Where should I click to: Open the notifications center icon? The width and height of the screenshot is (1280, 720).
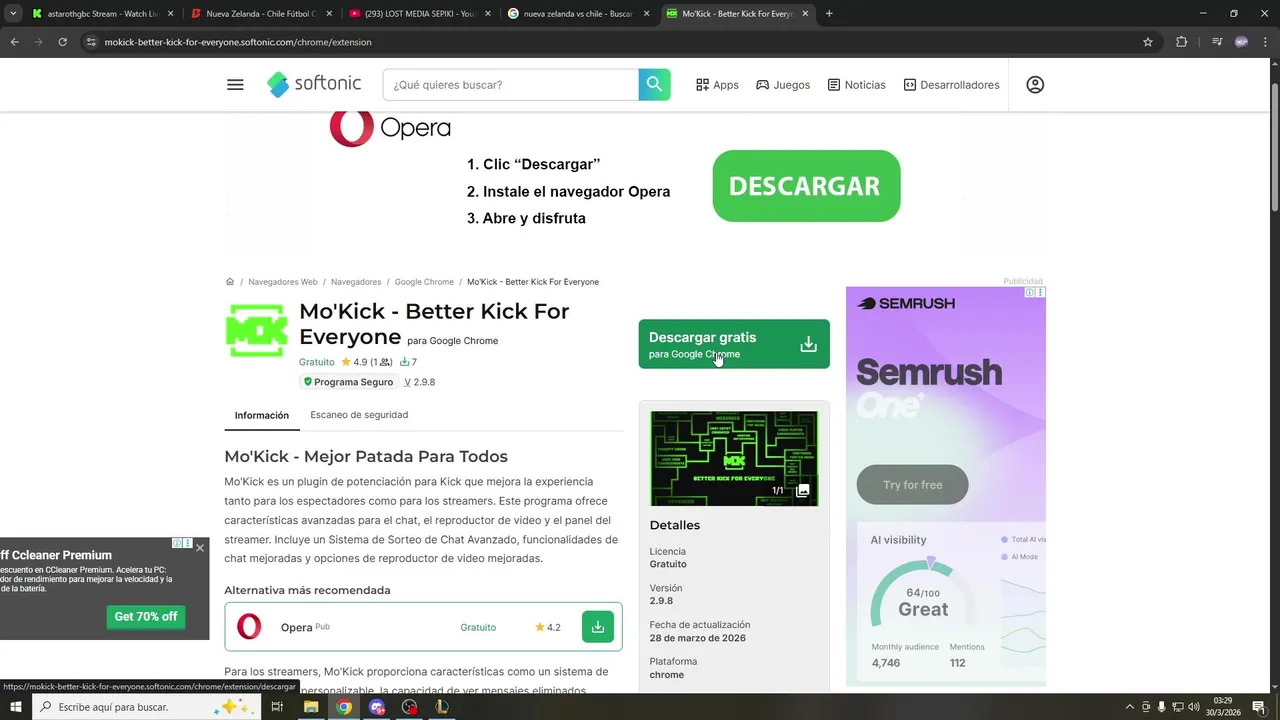pos(1258,707)
